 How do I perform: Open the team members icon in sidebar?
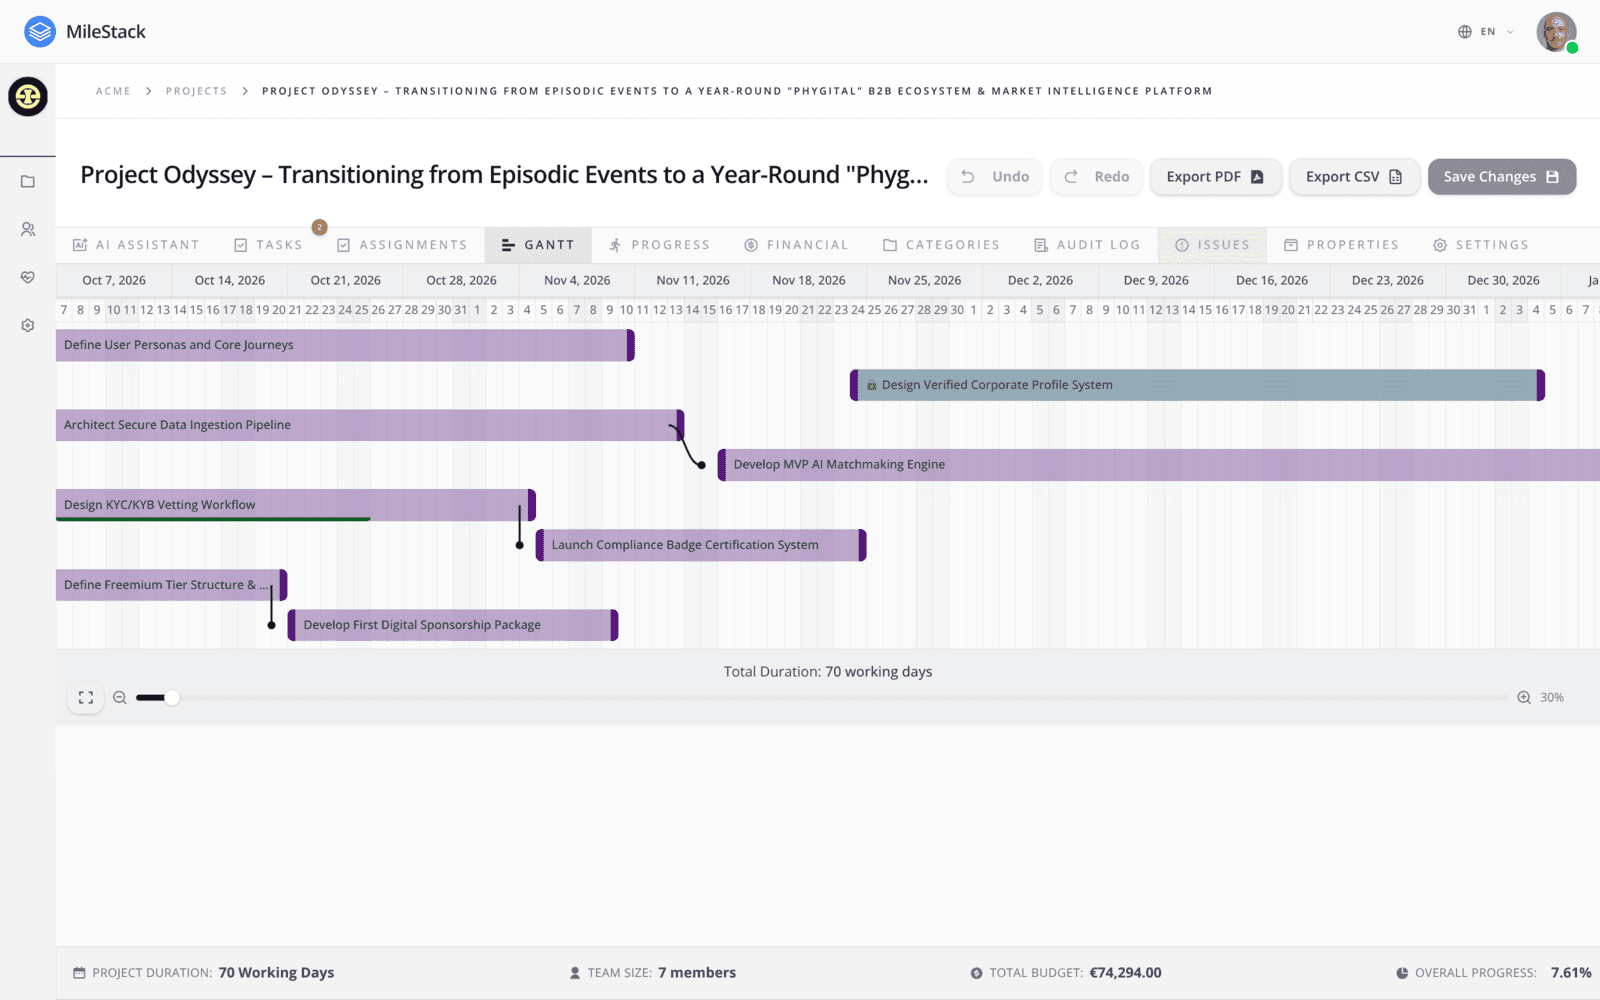click(28, 229)
